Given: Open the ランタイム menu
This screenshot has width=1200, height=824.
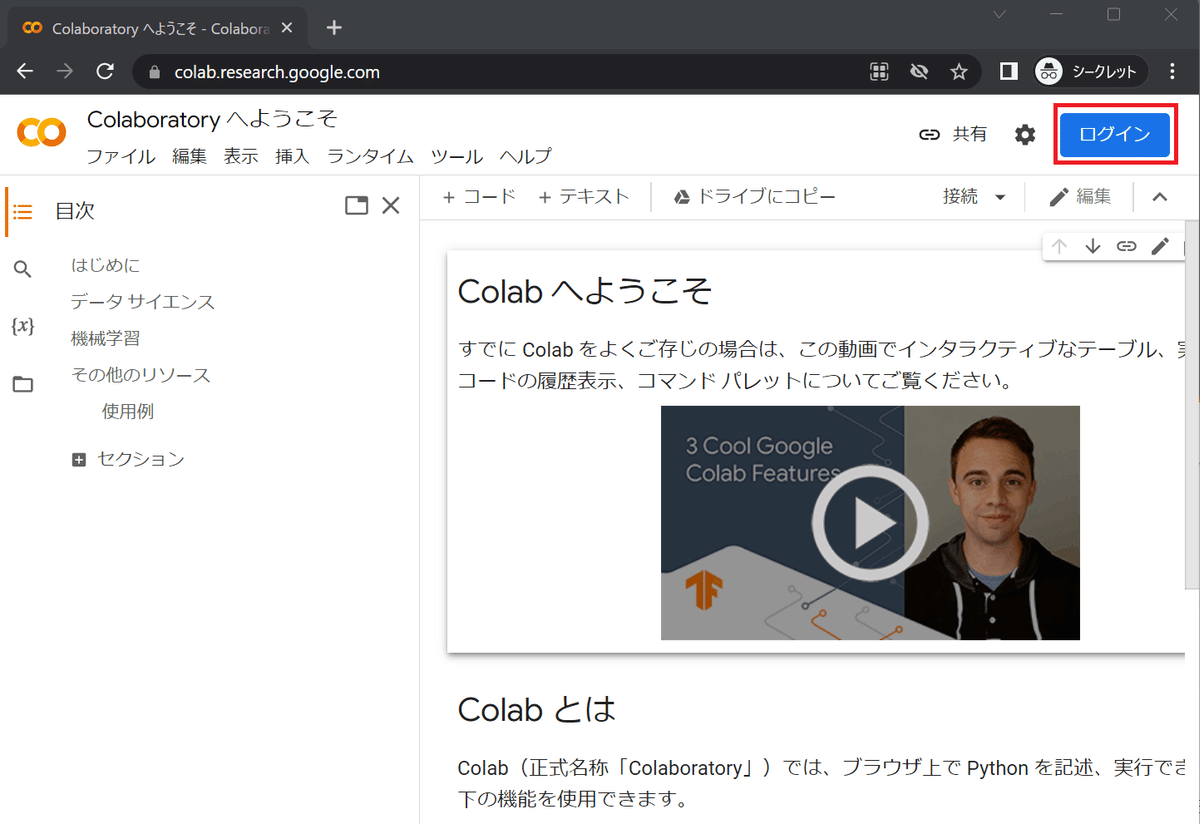Looking at the screenshot, I should pyautogui.click(x=370, y=157).
